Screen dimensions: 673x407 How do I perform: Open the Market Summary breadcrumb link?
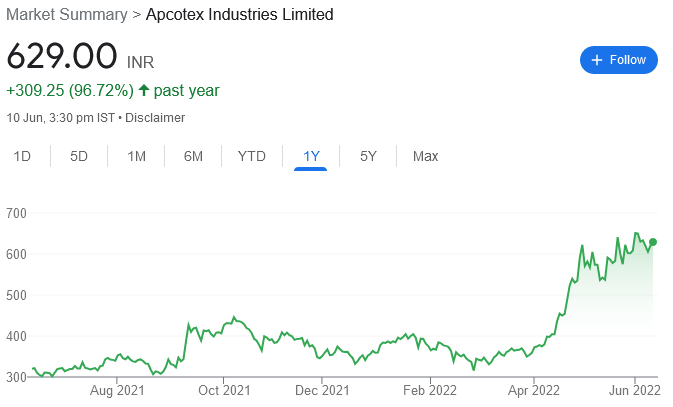[66, 15]
